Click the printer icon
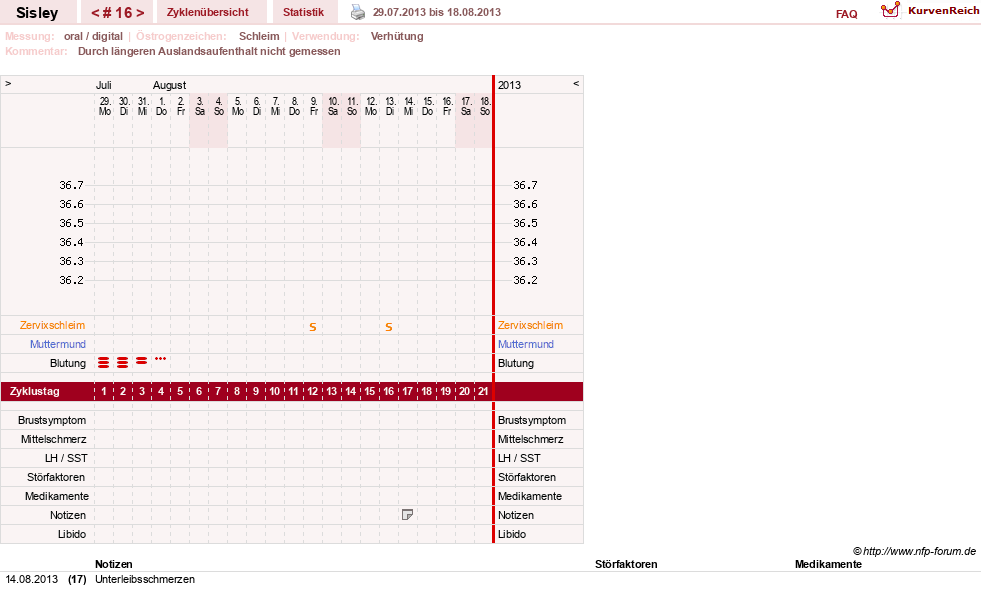Screen dimensions: 981x603 tap(358, 12)
